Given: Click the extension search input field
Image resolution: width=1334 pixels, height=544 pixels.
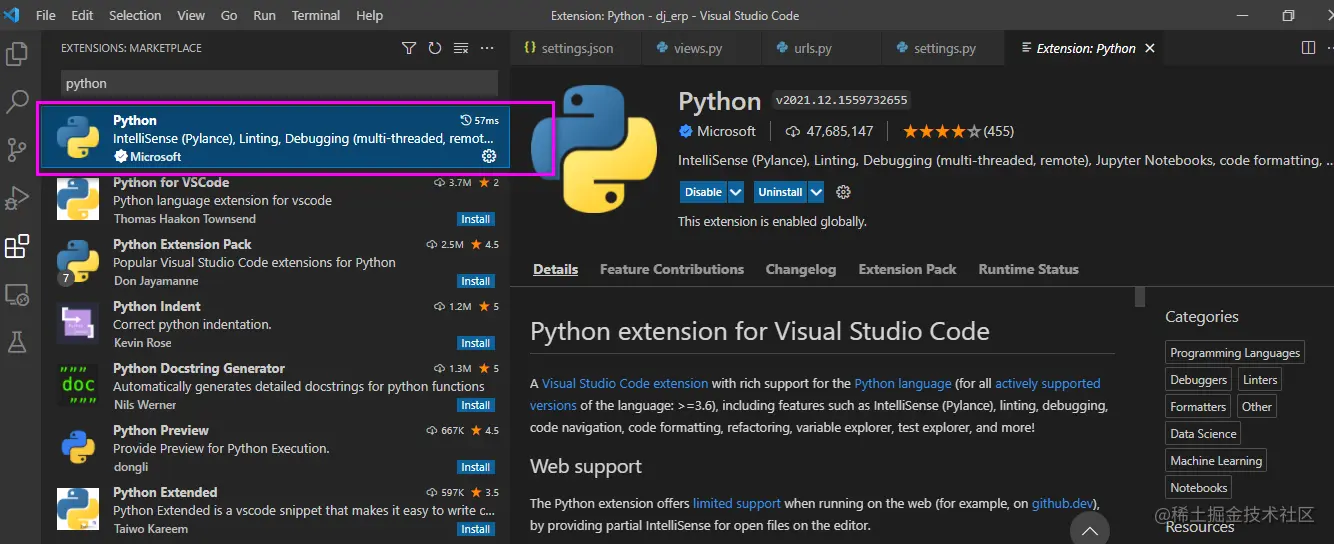Looking at the screenshot, I should coord(280,83).
